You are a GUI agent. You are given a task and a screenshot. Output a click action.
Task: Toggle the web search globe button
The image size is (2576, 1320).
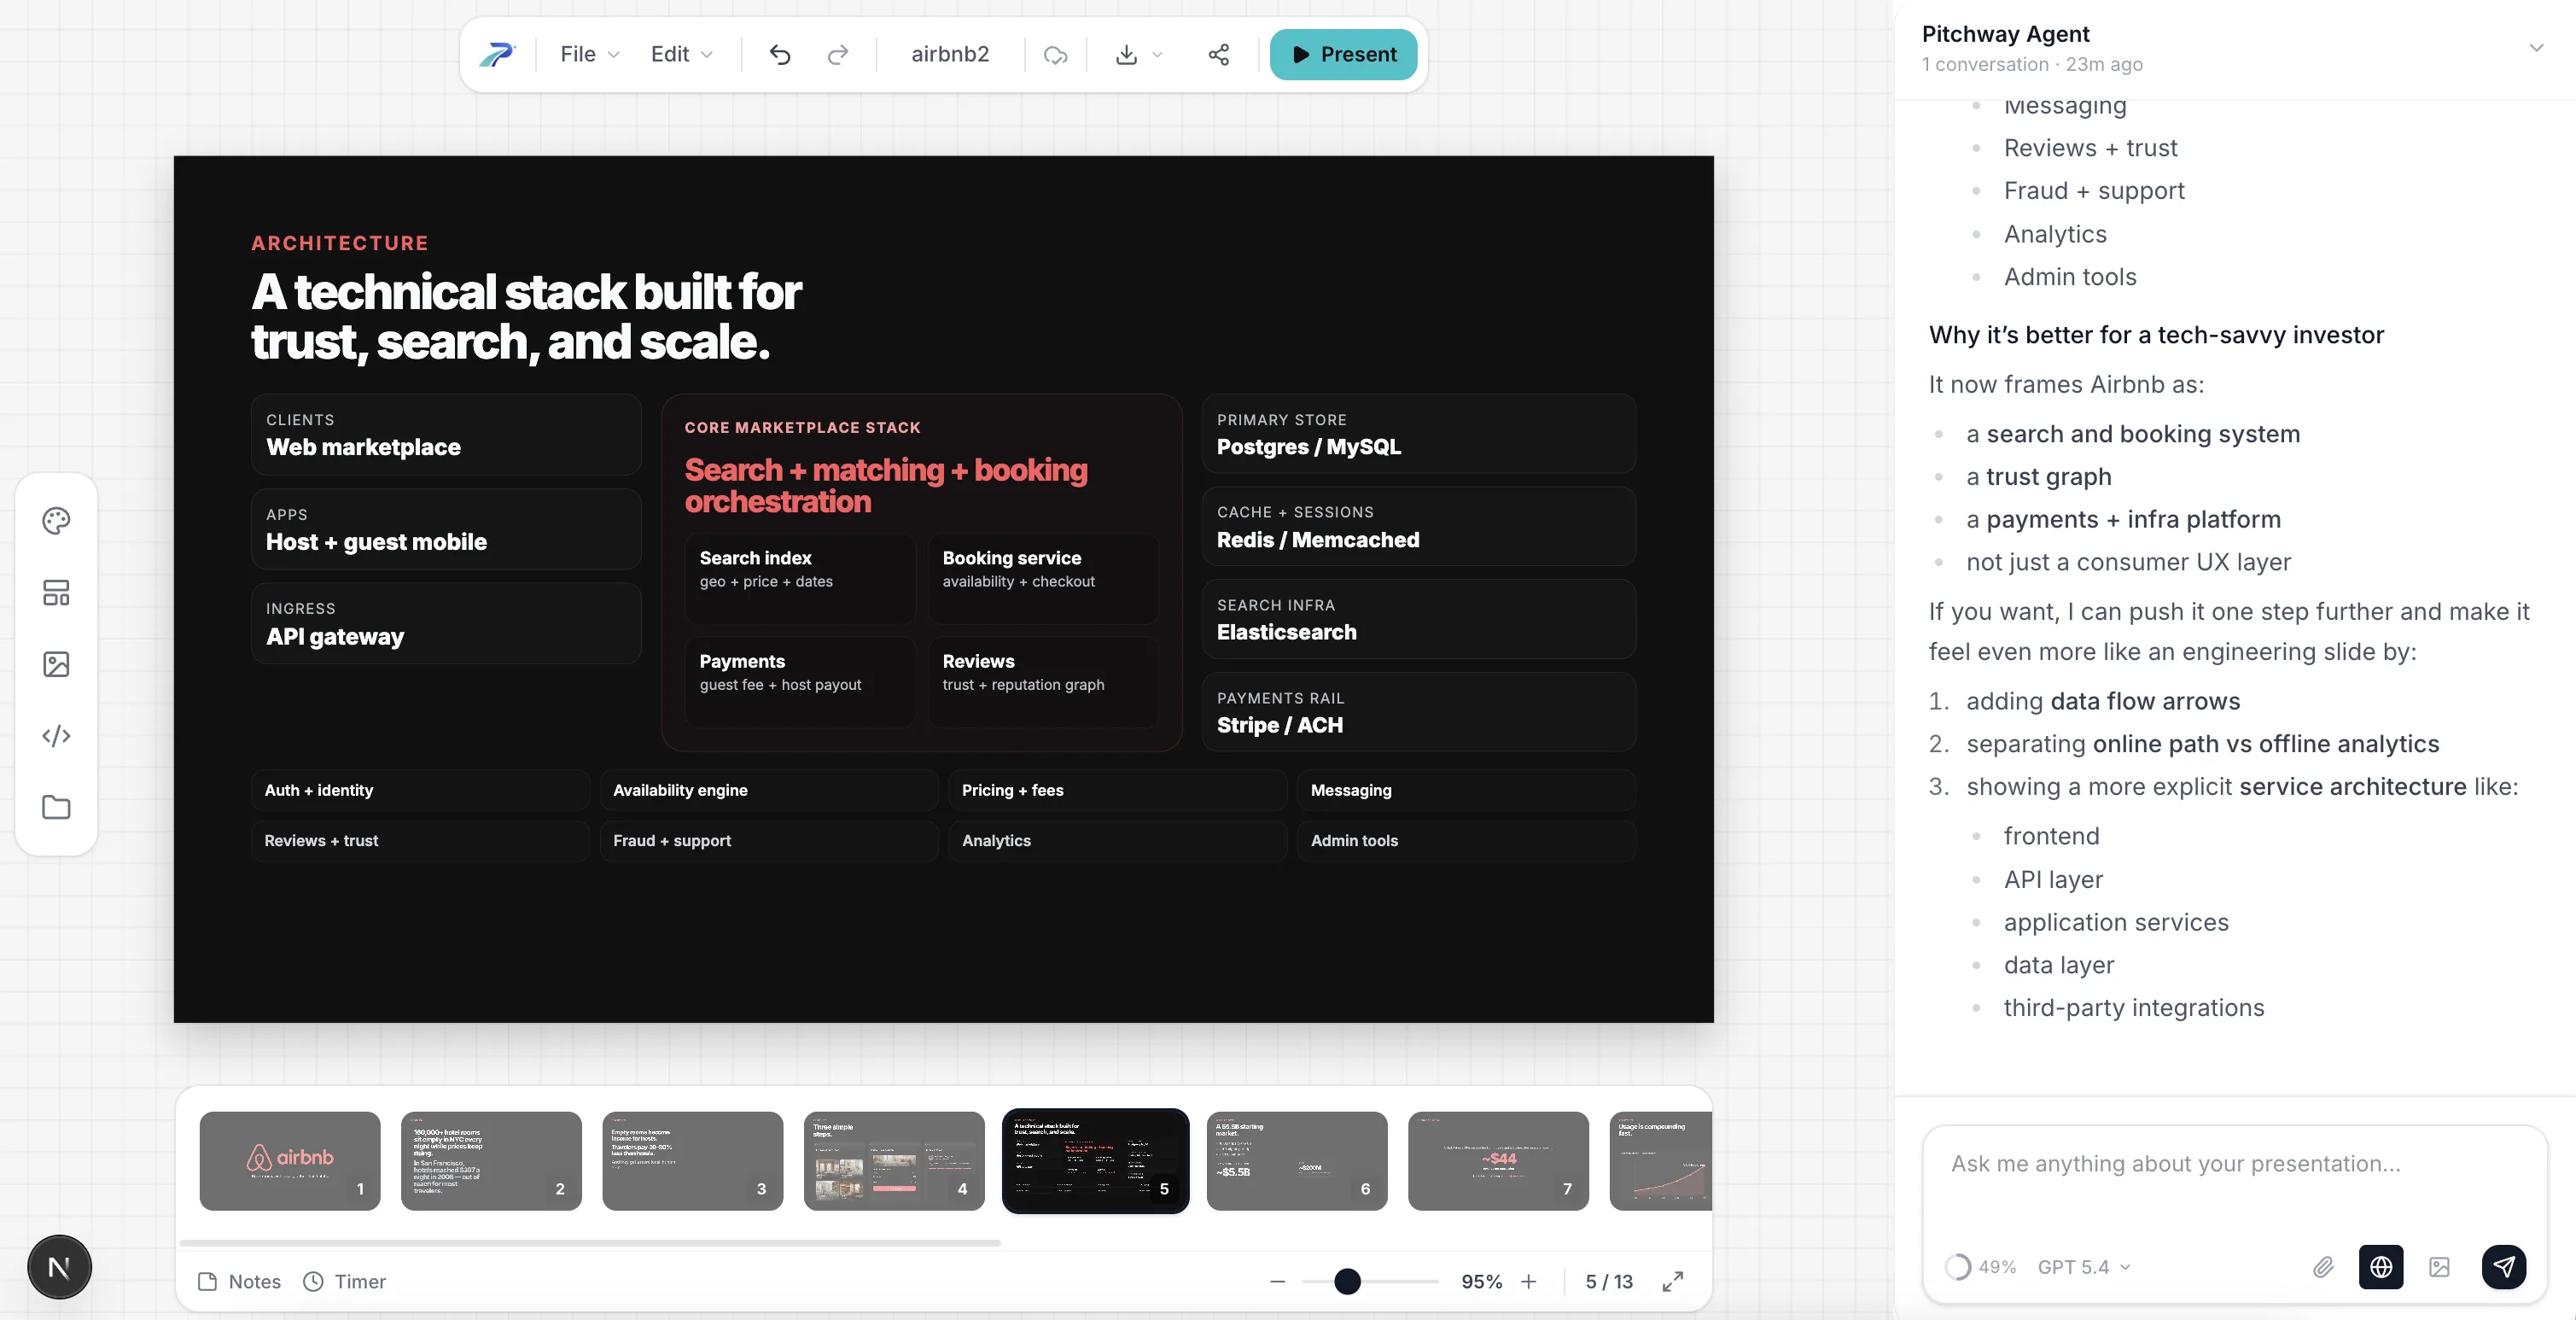pyautogui.click(x=2381, y=1267)
